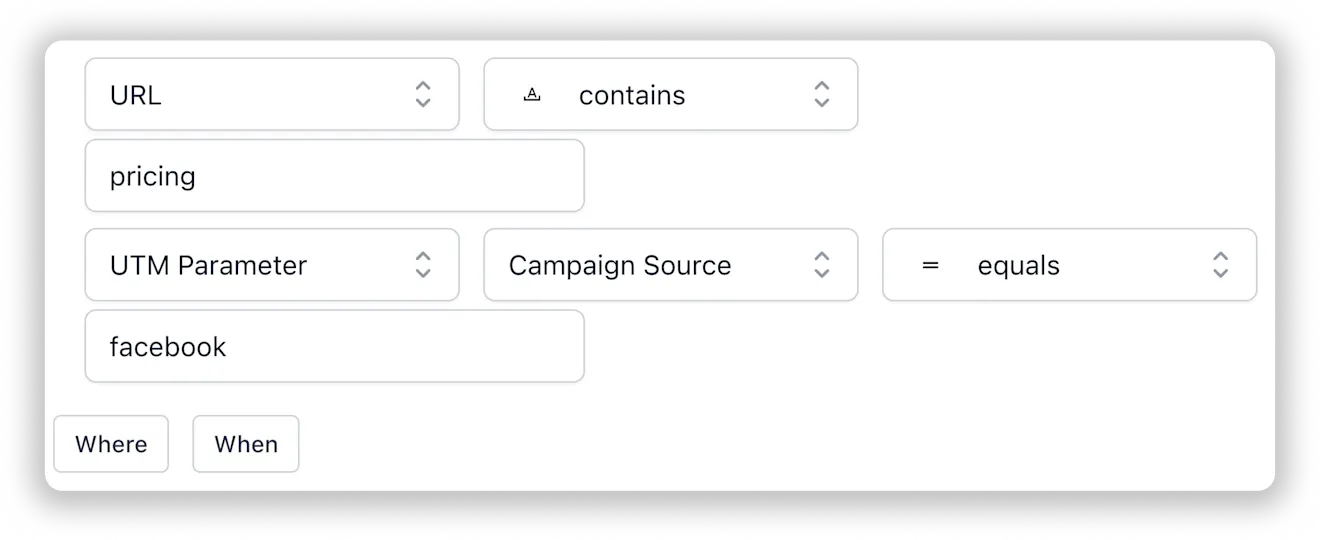
Task: Select the 'Campaign Source' label text
Action: (x=620, y=266)
